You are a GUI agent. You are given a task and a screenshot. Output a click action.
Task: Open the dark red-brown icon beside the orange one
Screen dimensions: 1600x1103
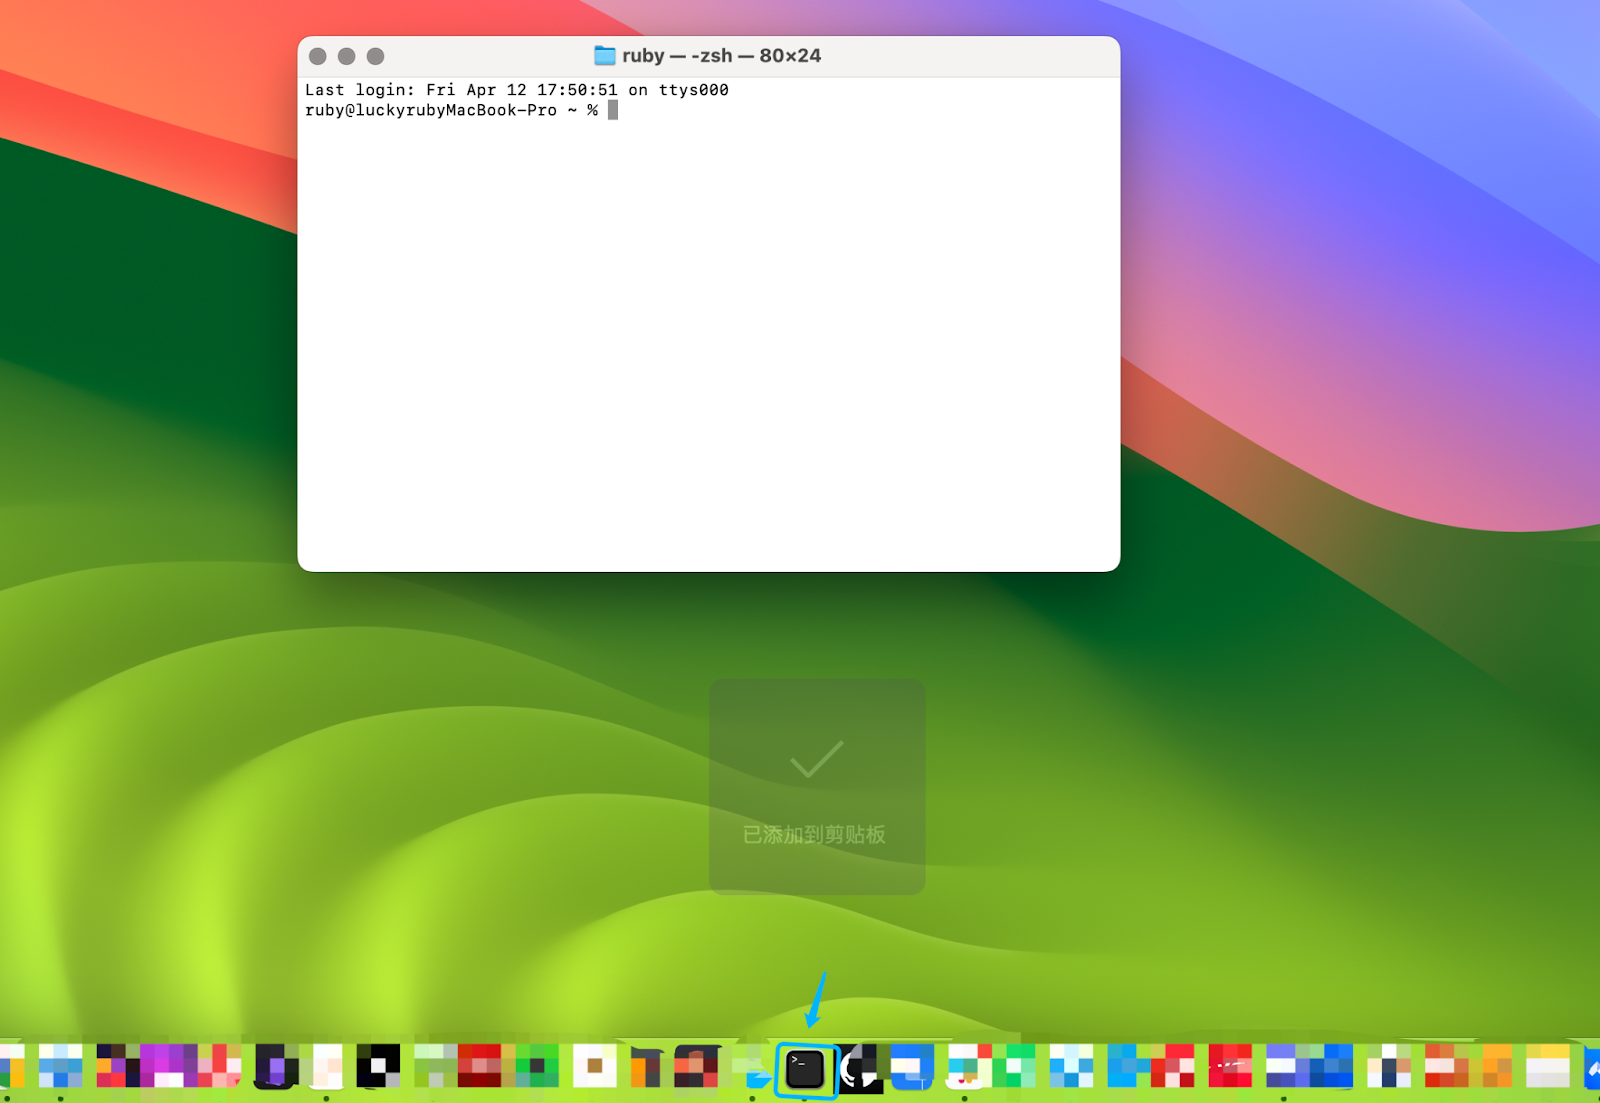(697, 1067)
